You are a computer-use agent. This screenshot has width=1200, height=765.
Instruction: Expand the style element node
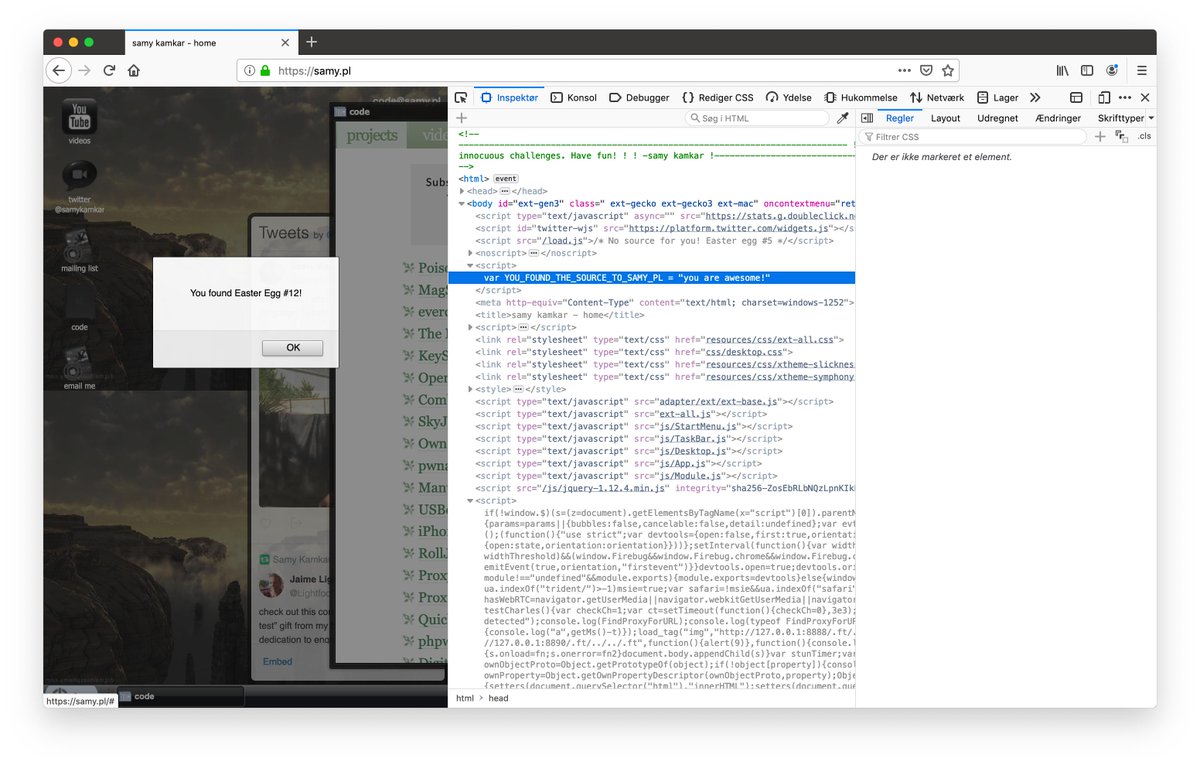point(471,389)
